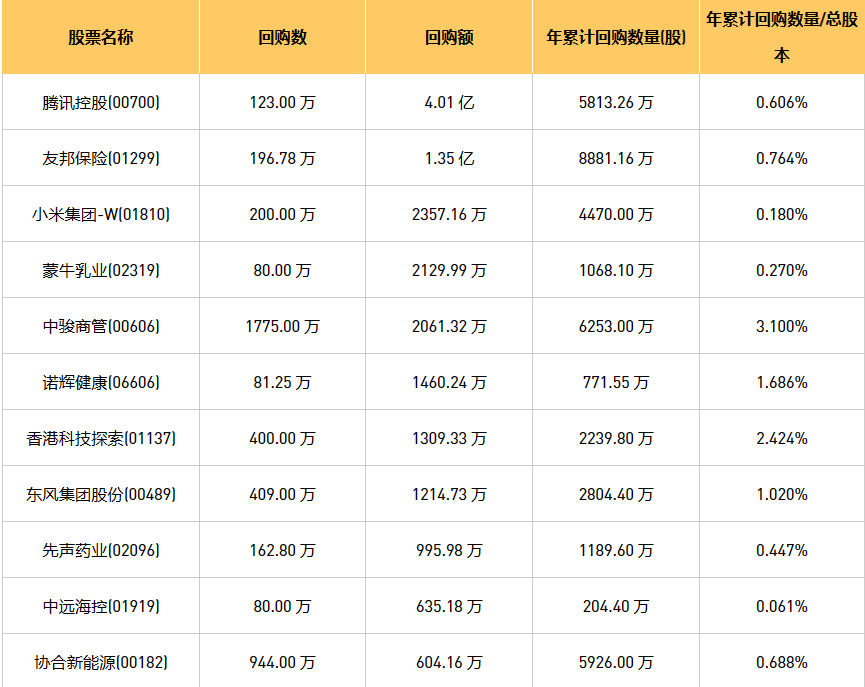
Task: Click the 1309.33 万 buyback amount cell
Action: click(449, 438)
